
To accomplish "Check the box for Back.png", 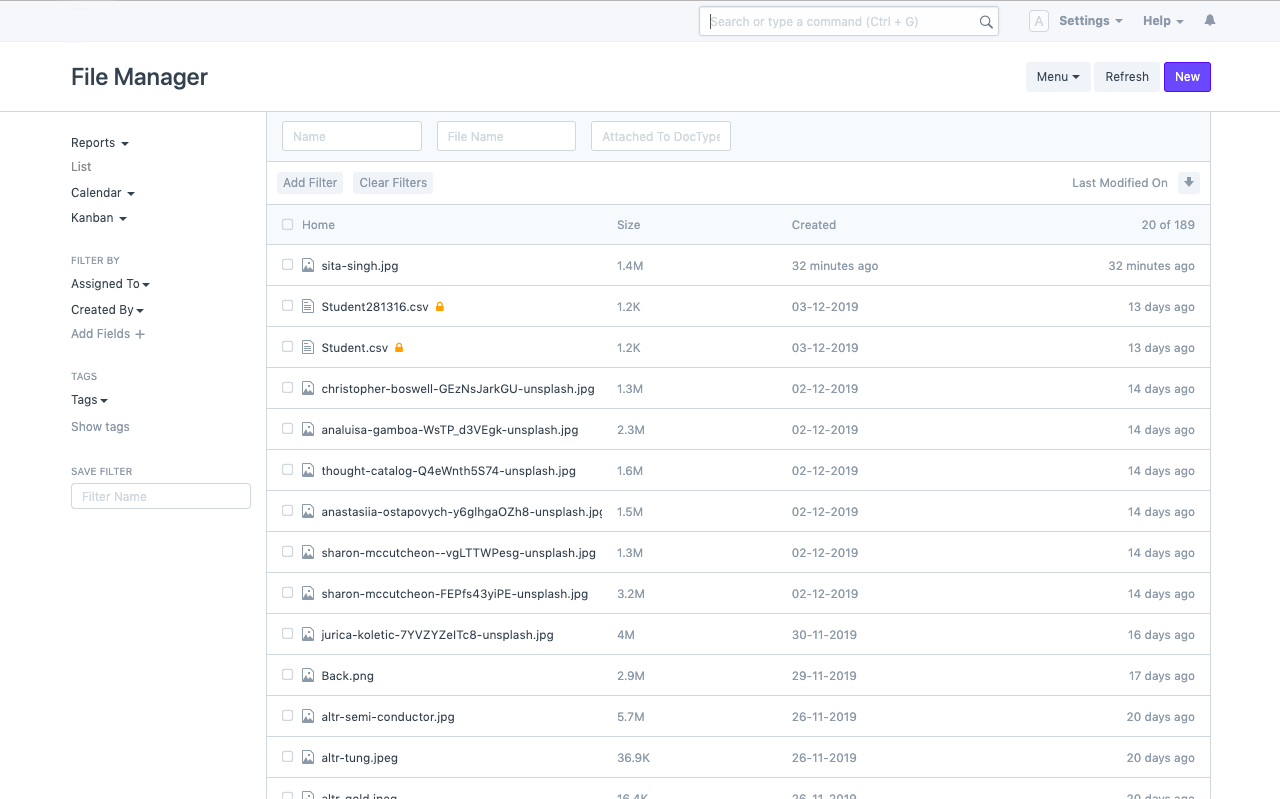I will 288,675.
